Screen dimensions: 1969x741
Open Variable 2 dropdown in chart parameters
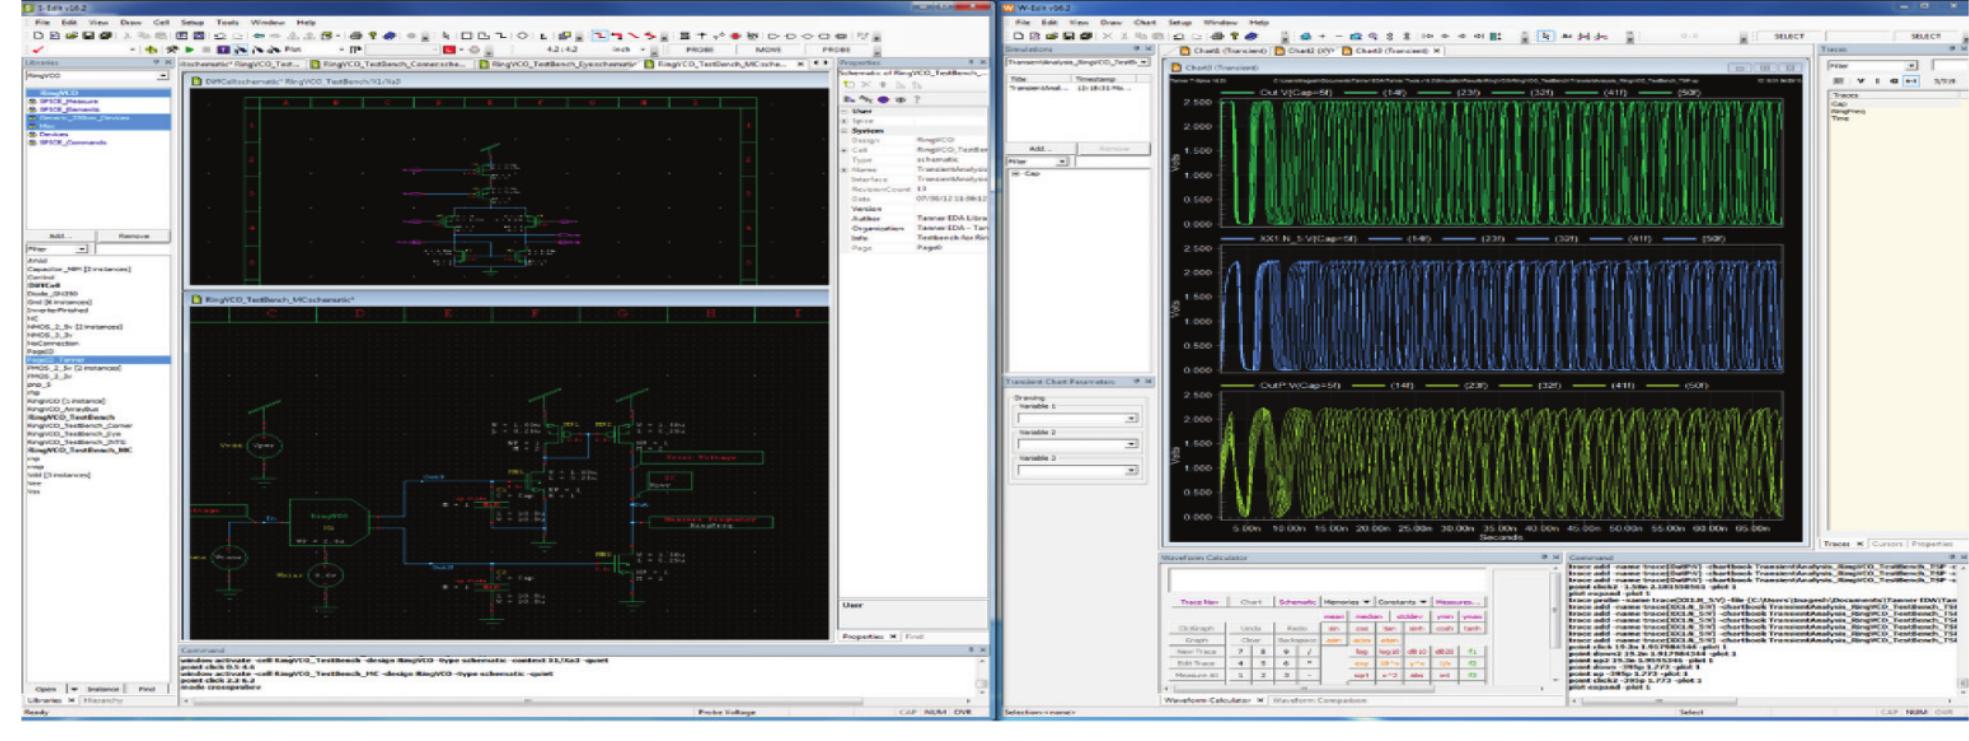(1131, 444)
